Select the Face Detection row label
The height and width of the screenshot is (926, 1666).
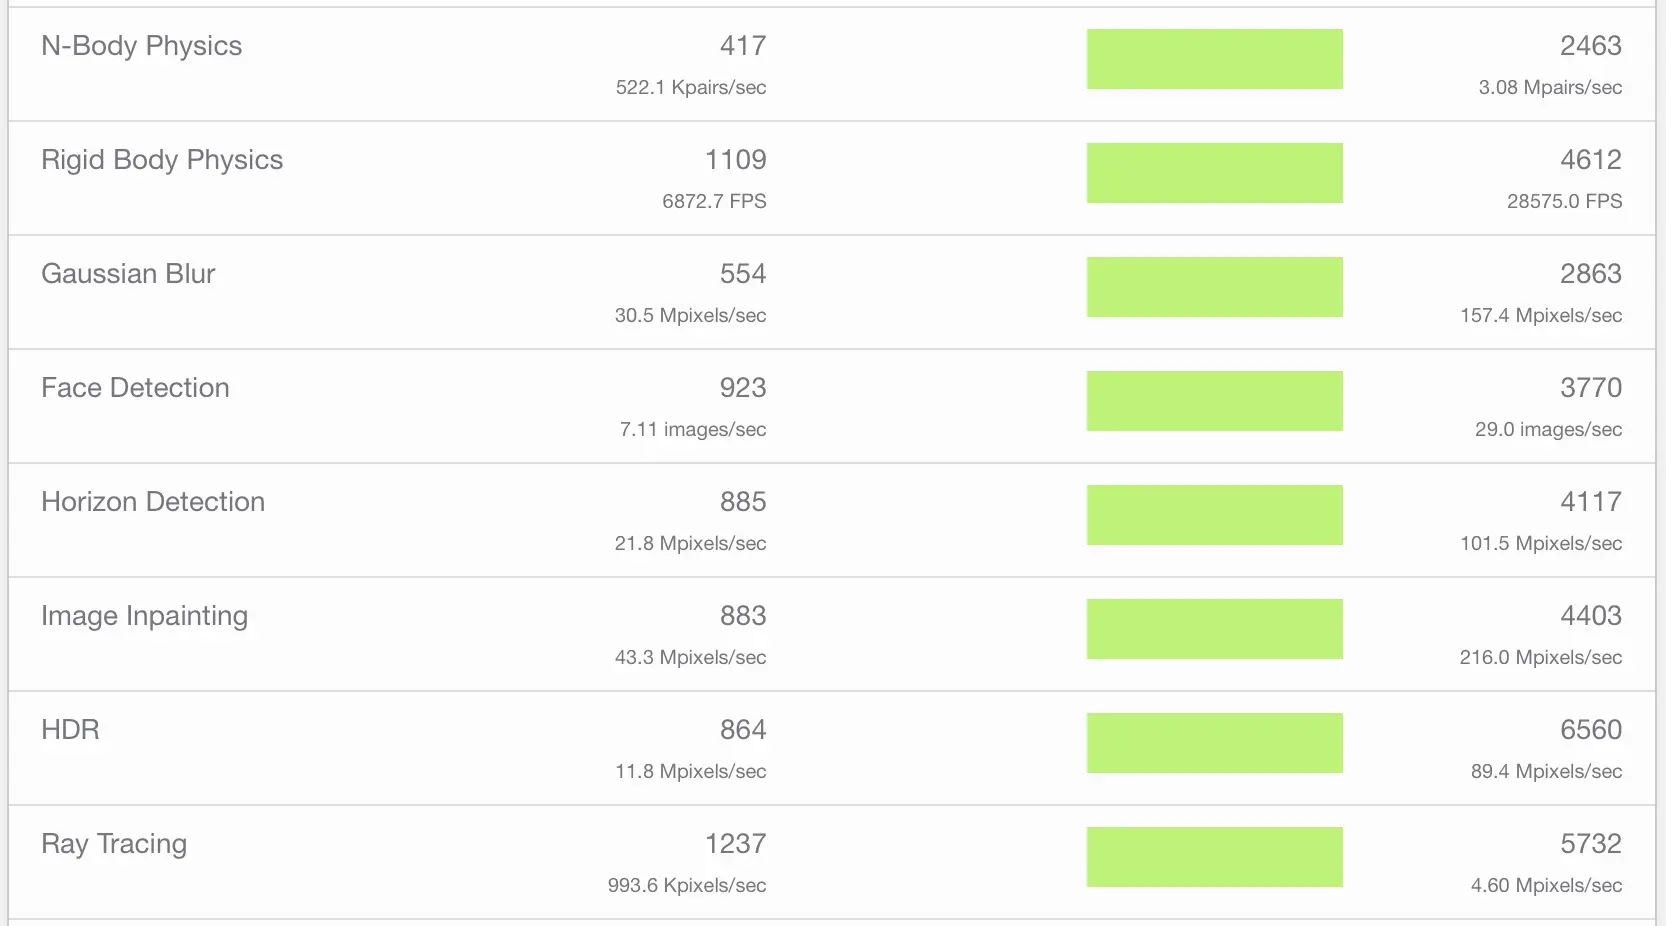coord(135,388)
